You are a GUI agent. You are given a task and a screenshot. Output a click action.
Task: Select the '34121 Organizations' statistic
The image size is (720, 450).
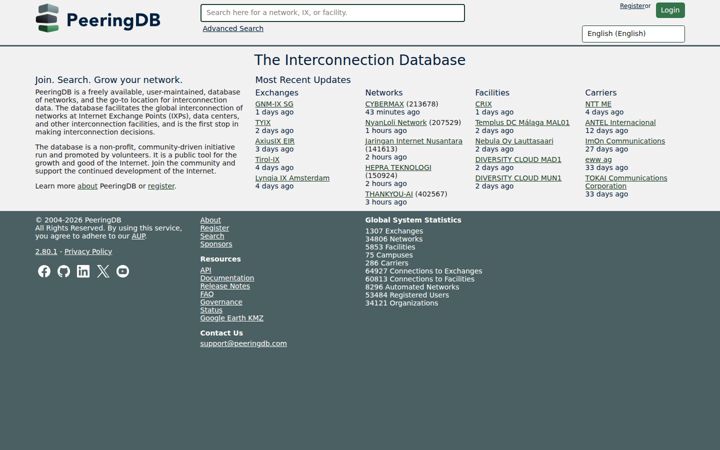(402, 303)
